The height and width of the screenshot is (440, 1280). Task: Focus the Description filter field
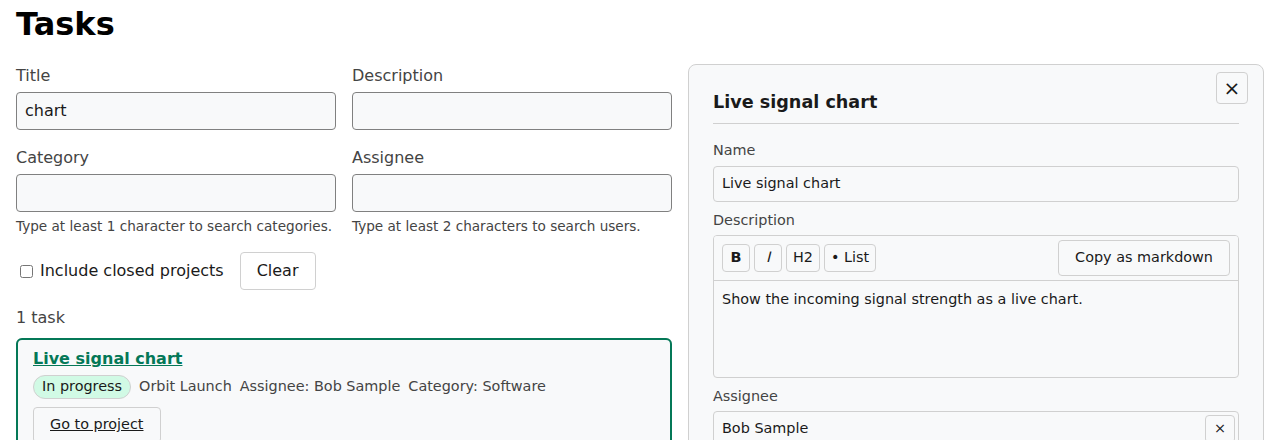512,111
